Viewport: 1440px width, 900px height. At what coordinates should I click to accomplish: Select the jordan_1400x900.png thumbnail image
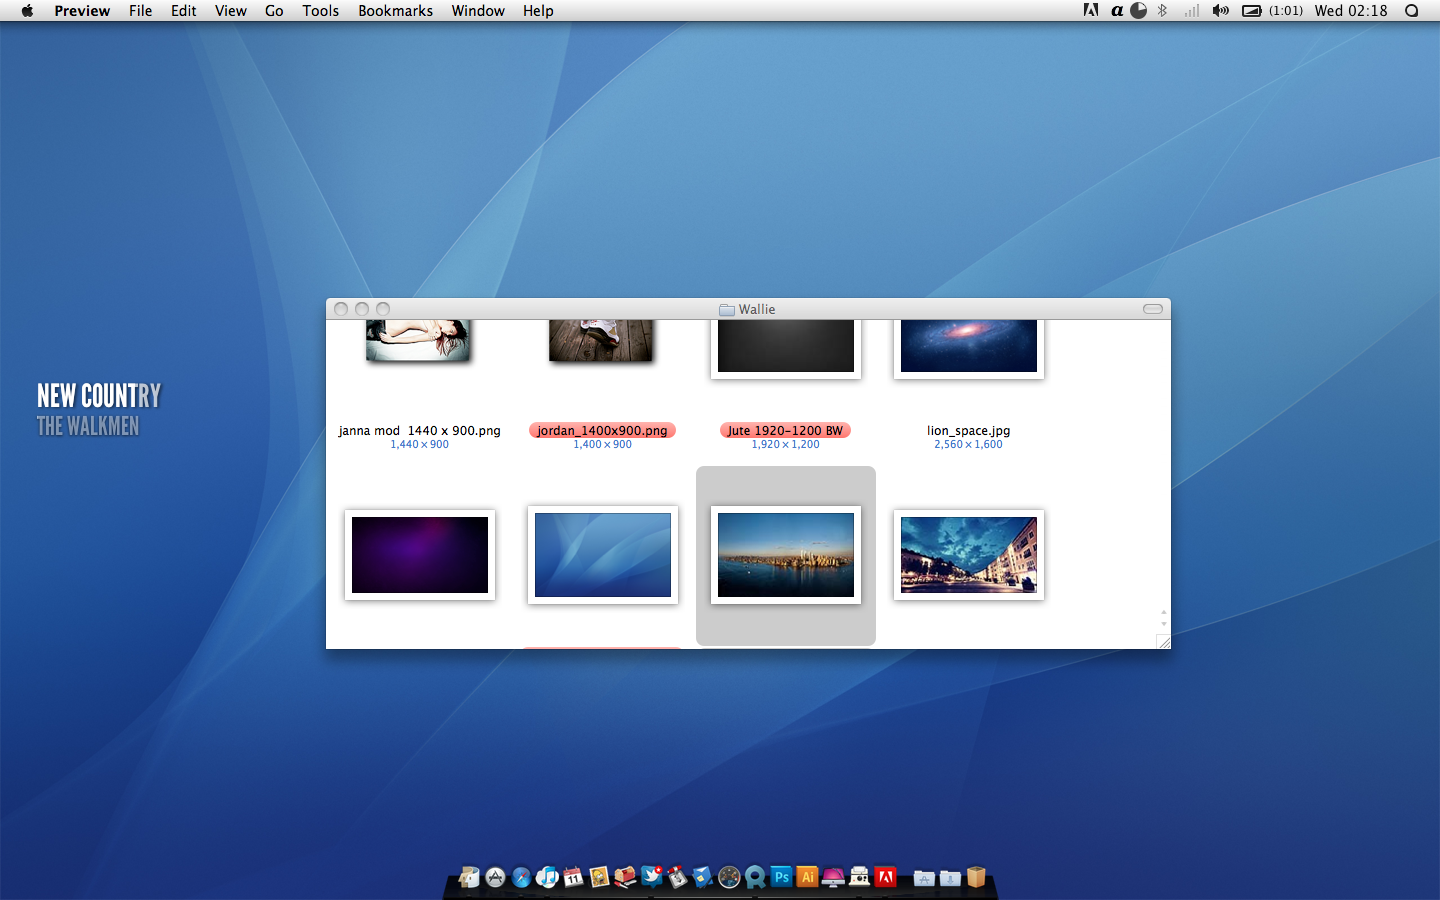601,340
